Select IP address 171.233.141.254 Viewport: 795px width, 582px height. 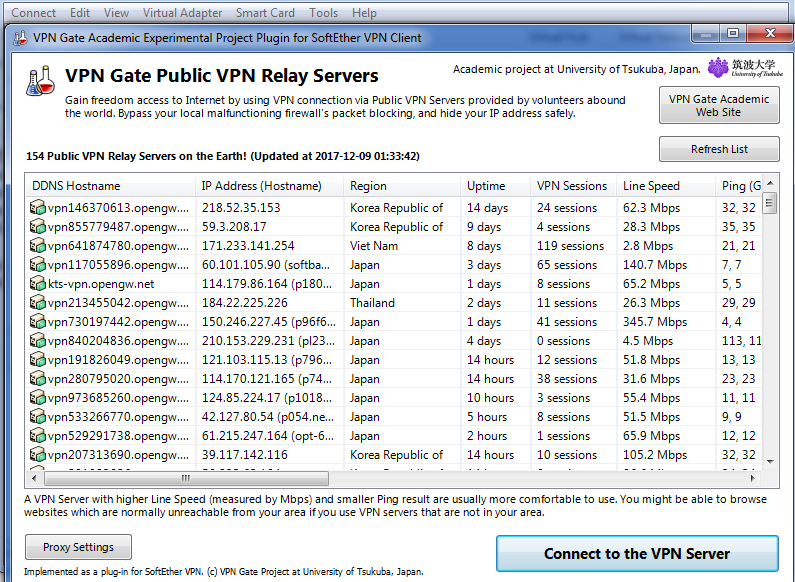click(248, 246)
